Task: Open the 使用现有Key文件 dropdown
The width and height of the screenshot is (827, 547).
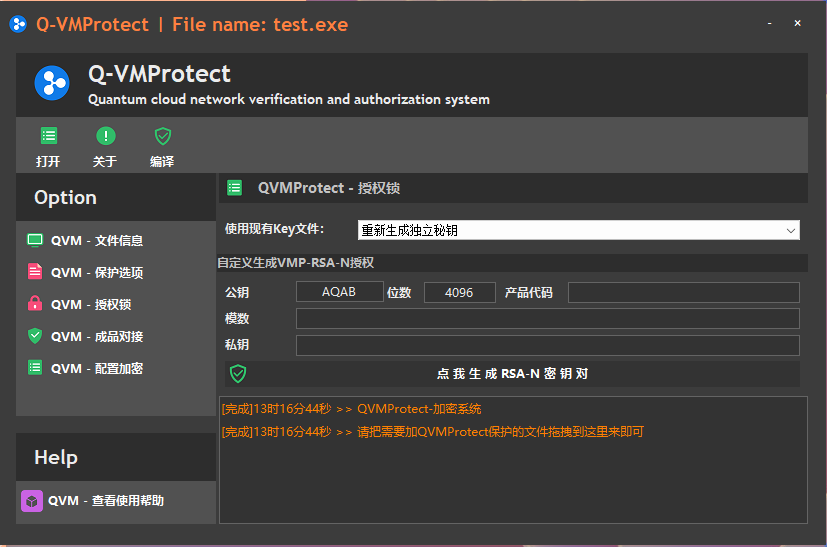Action: coord(578,230)
